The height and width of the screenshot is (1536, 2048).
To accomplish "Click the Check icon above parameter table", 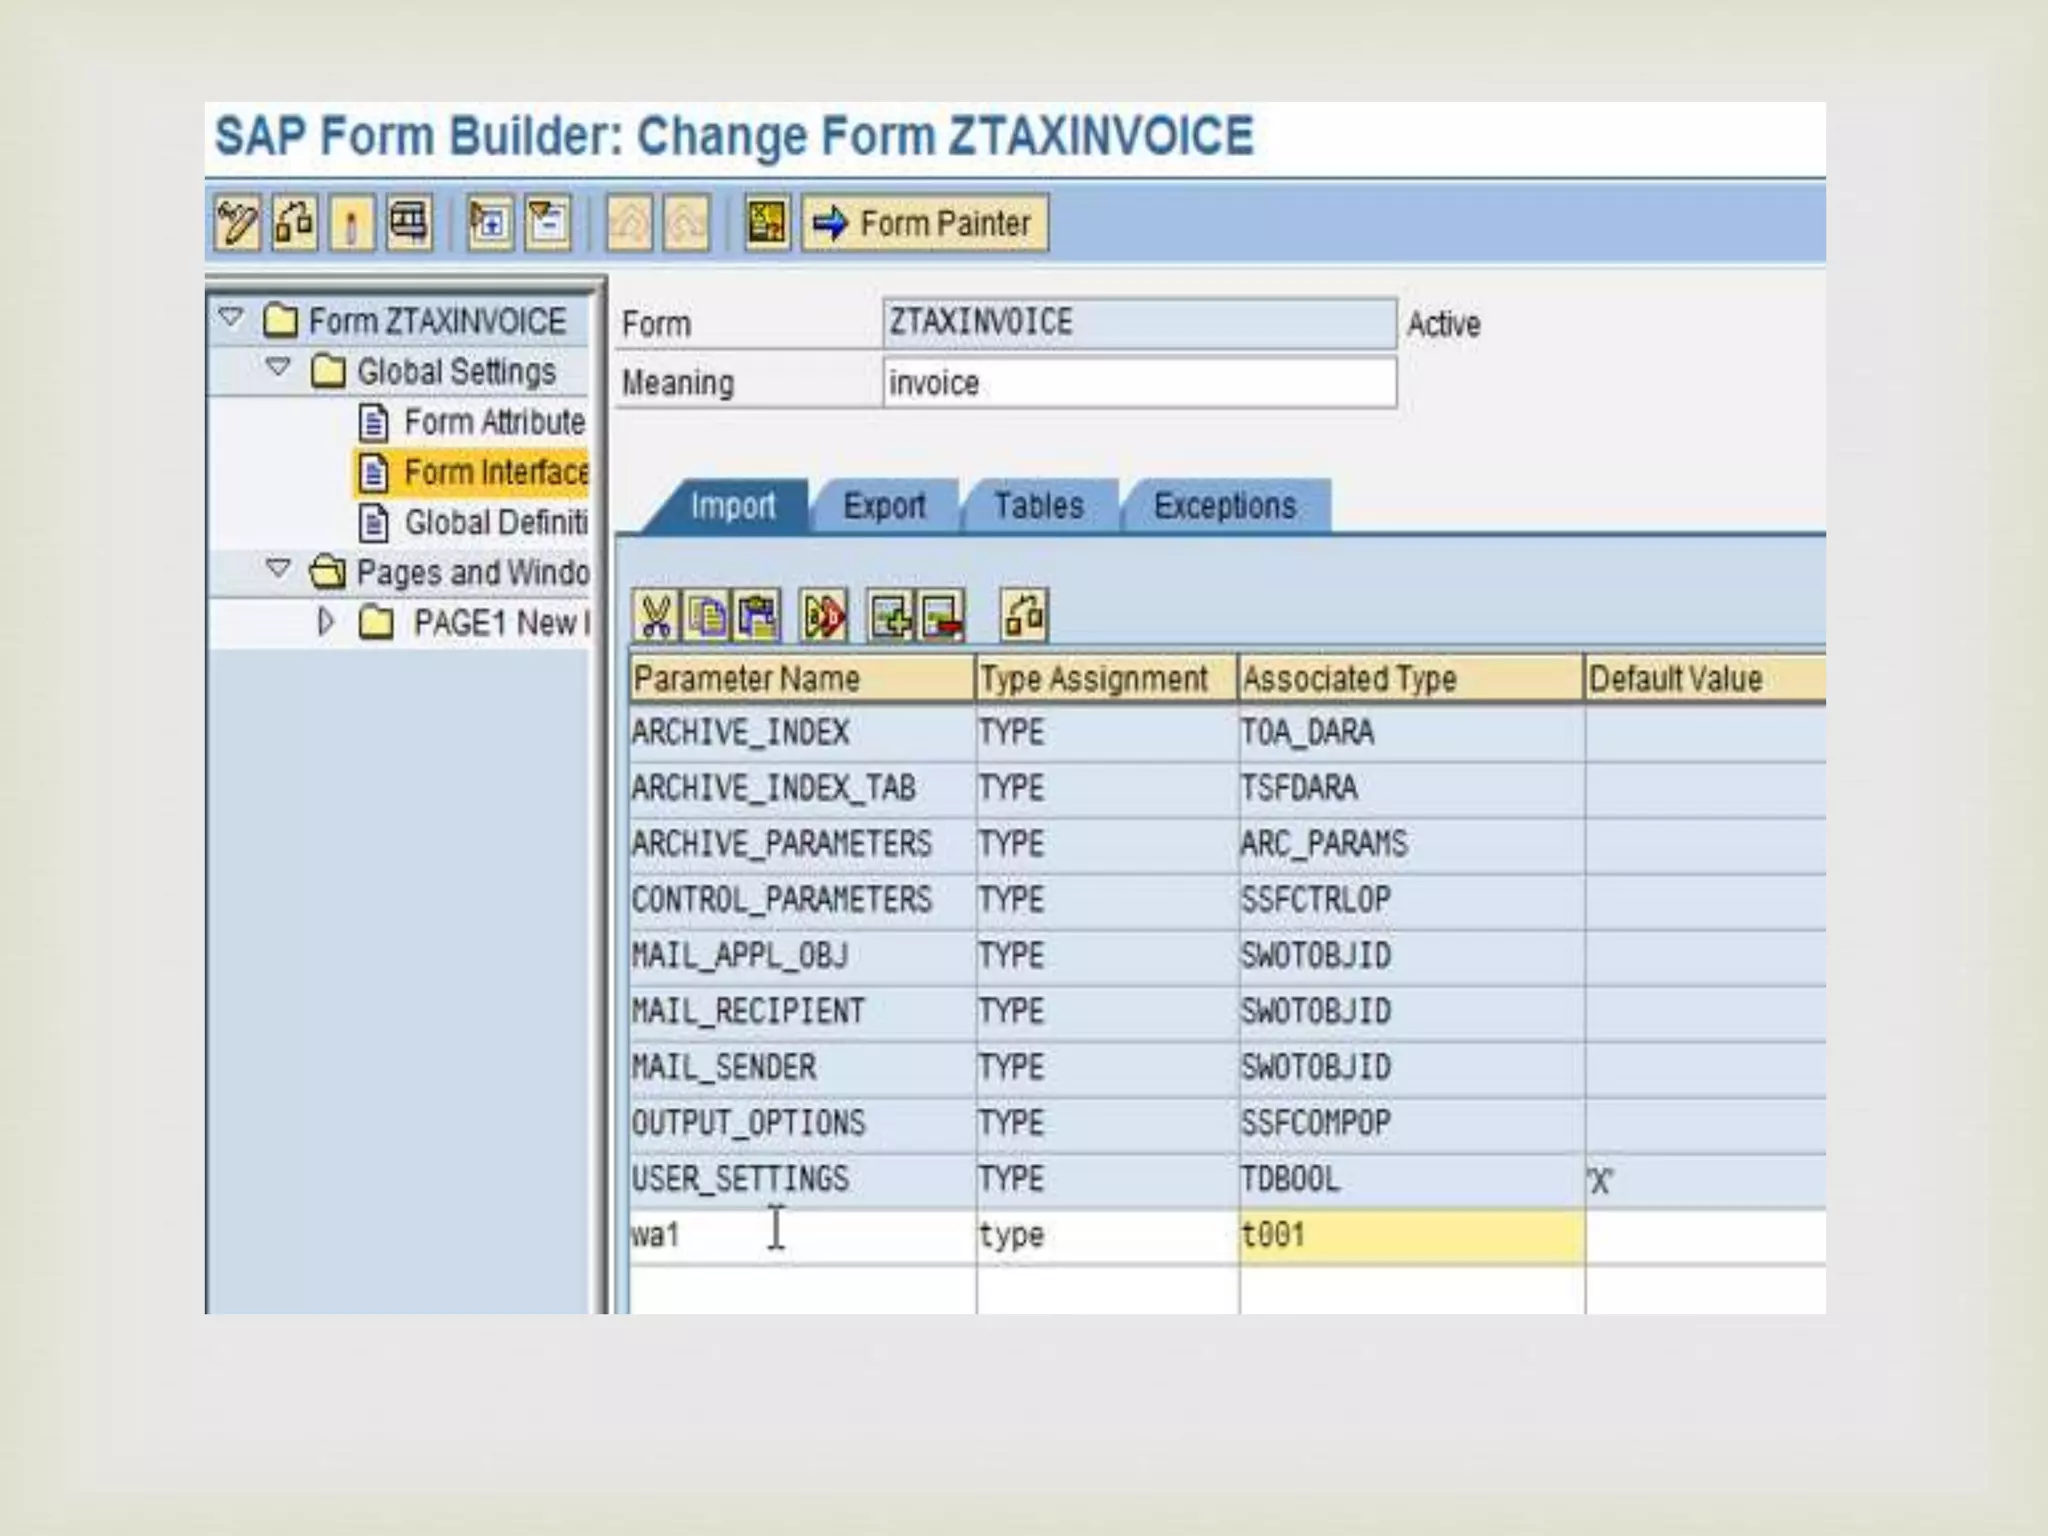I will point(1024,615).
